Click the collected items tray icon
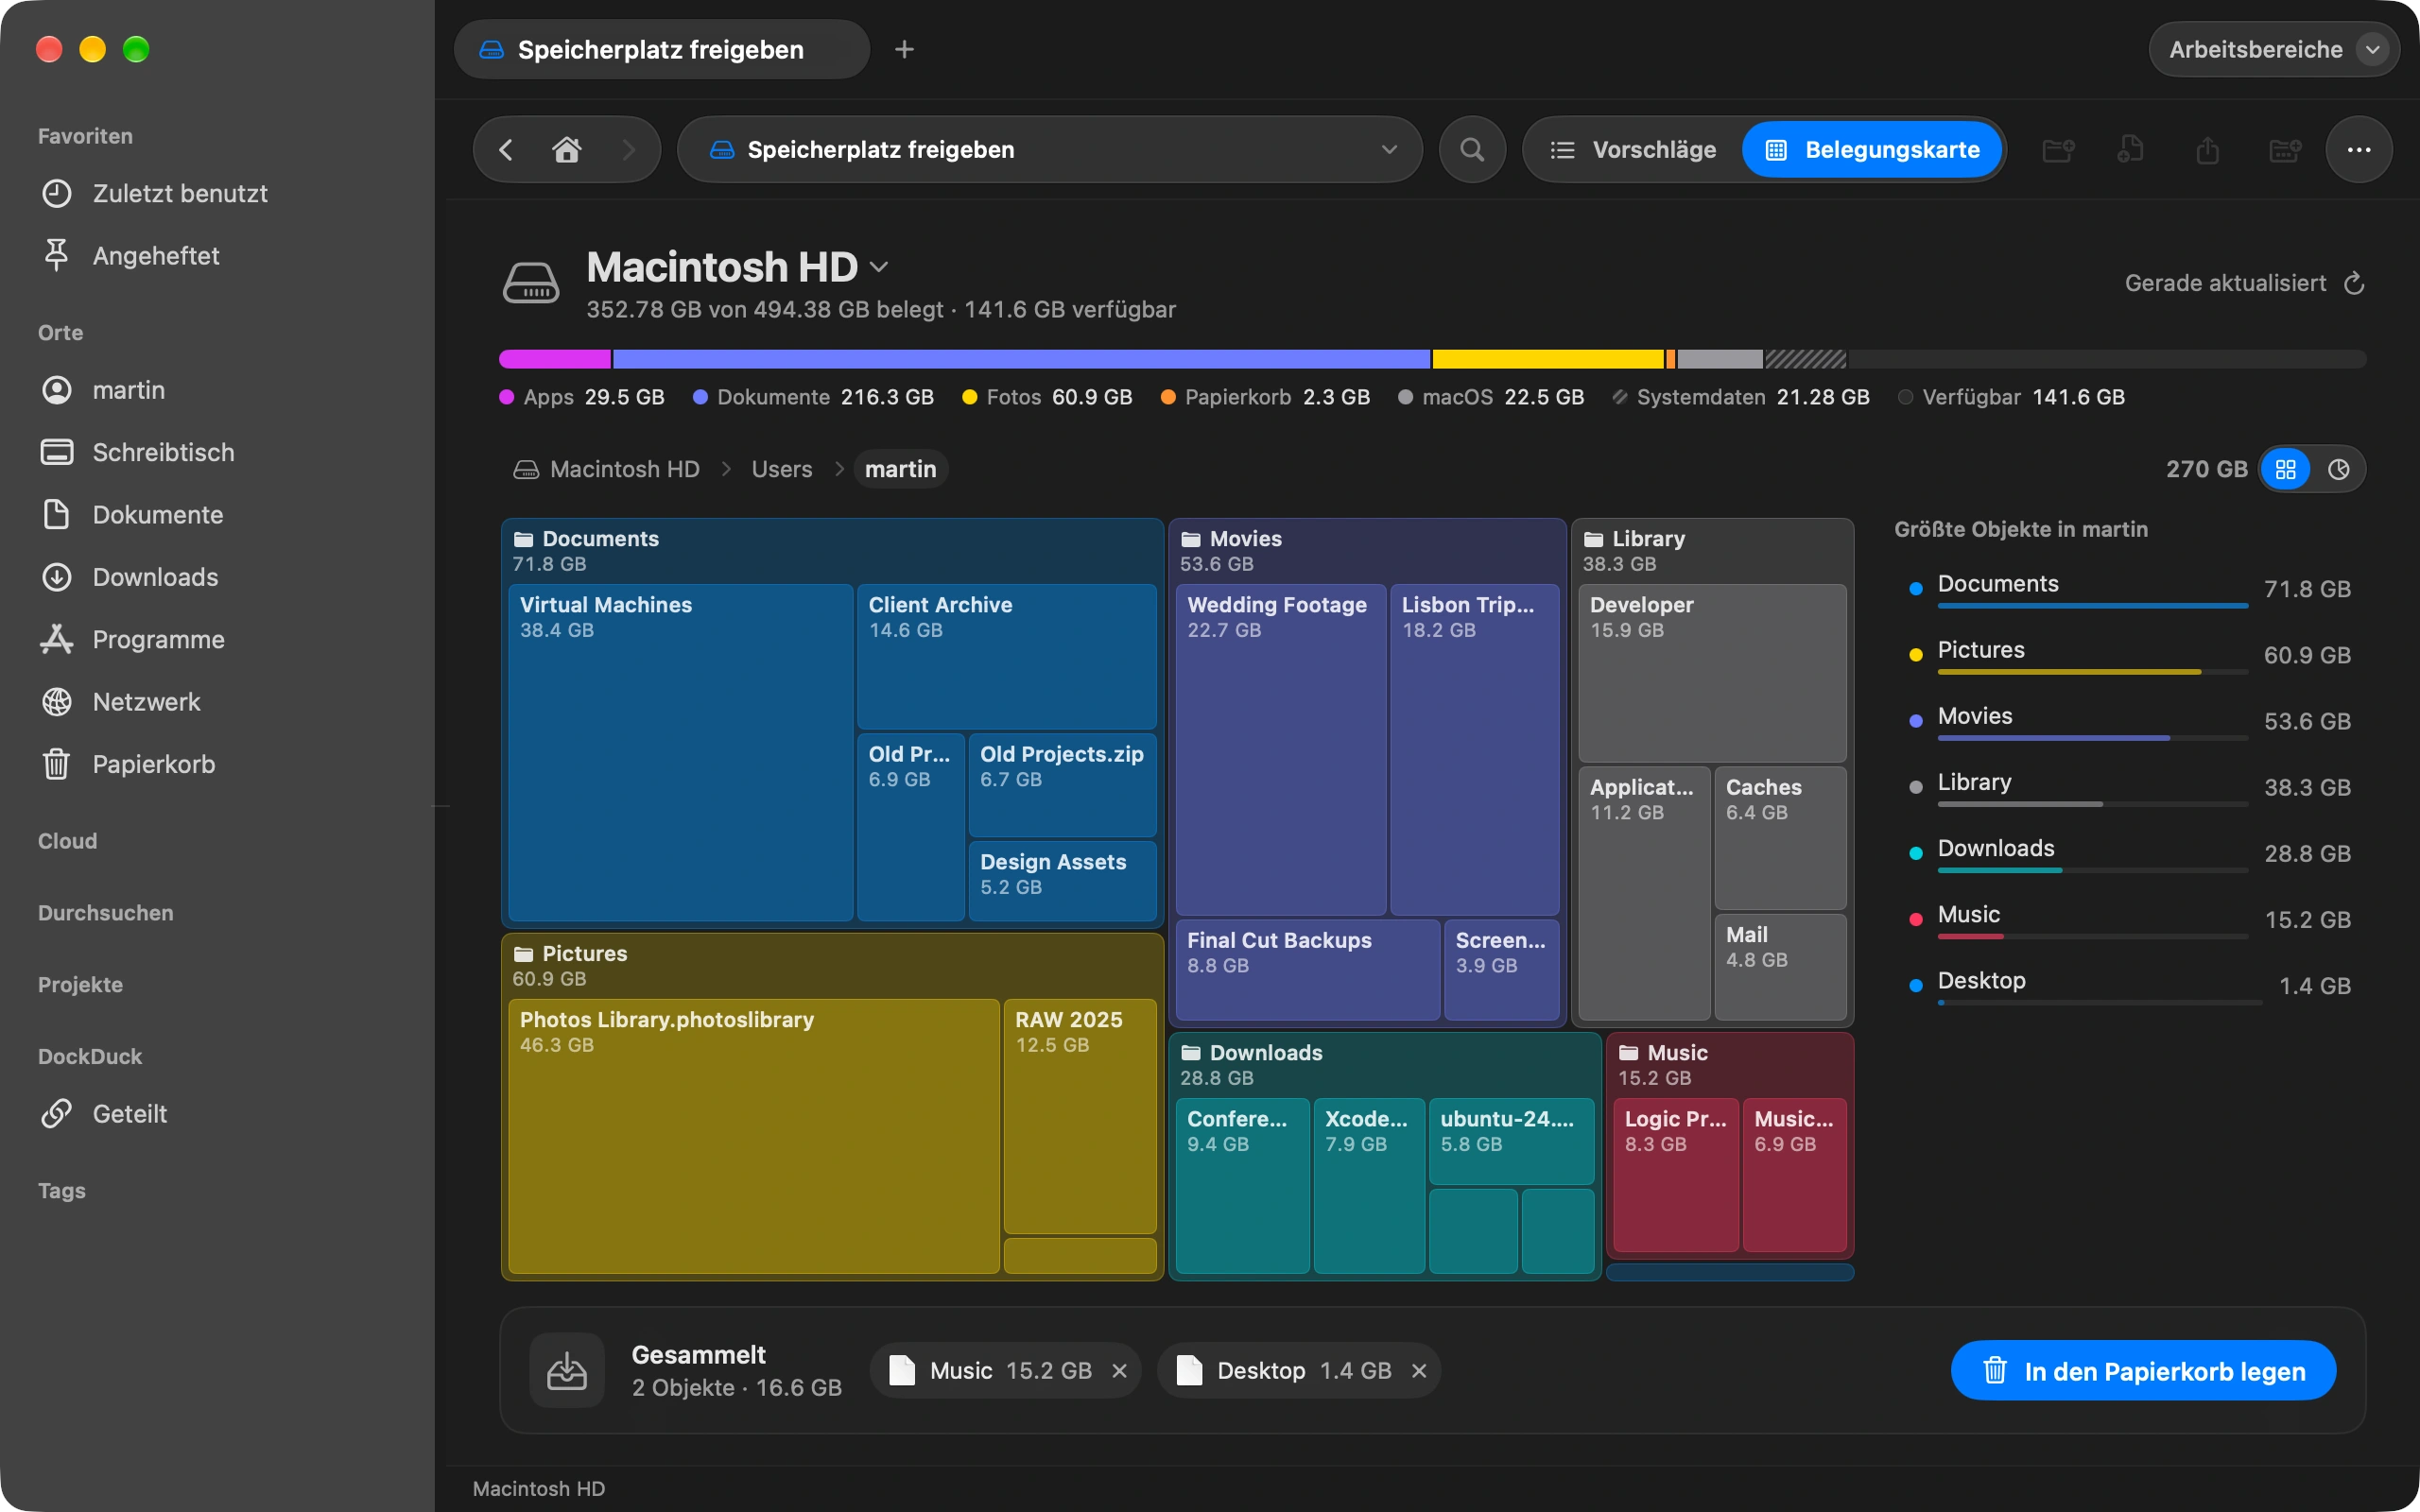The height and width of the screenshot is (1512, 2420). click(567, 1370)
